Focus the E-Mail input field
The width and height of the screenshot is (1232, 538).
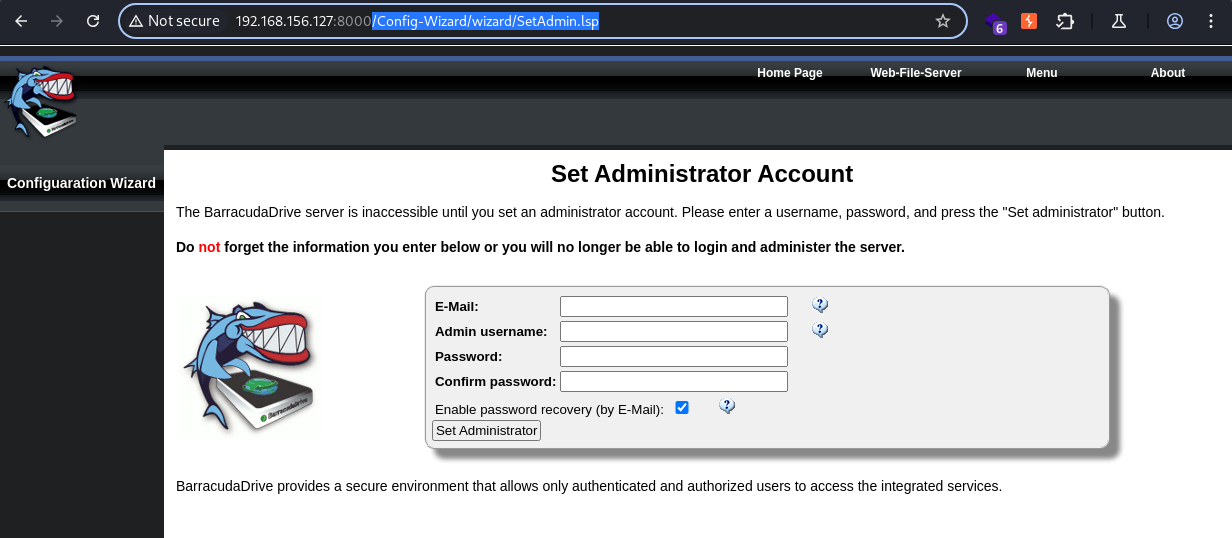point(674,306)
